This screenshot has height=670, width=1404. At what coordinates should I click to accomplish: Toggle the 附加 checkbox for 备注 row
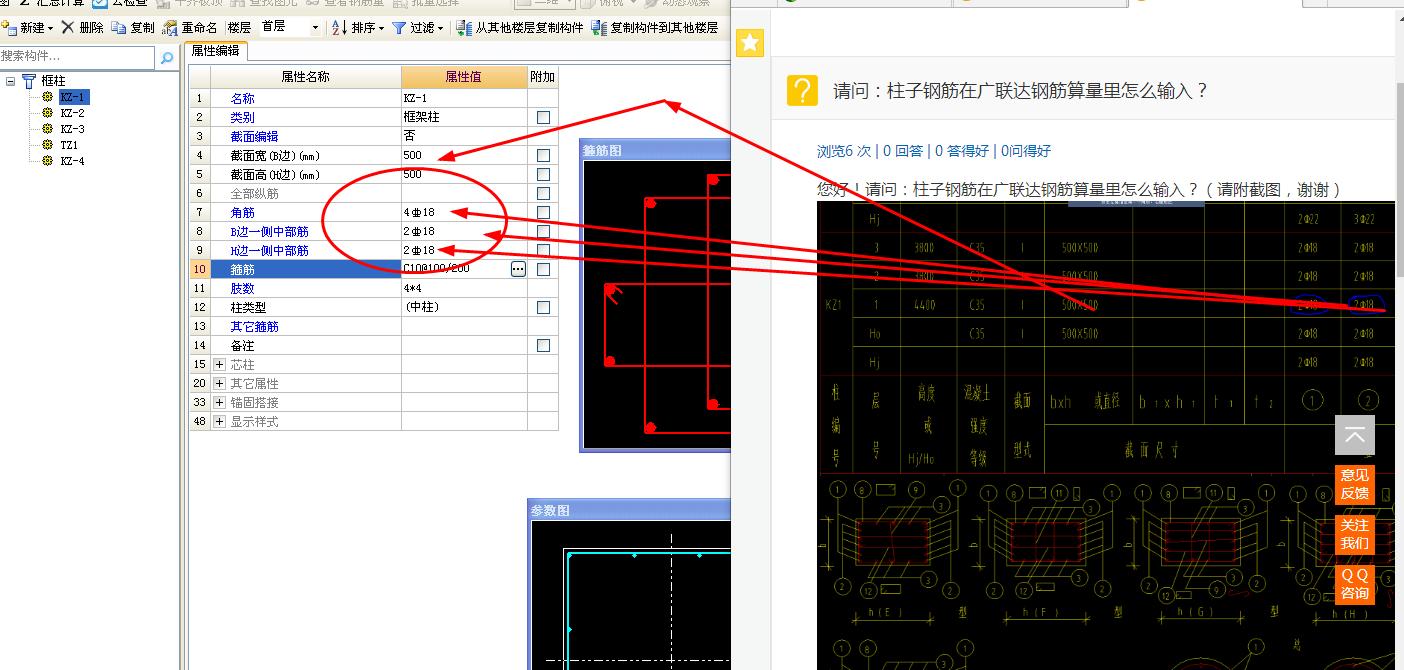[x=543, y=345]
